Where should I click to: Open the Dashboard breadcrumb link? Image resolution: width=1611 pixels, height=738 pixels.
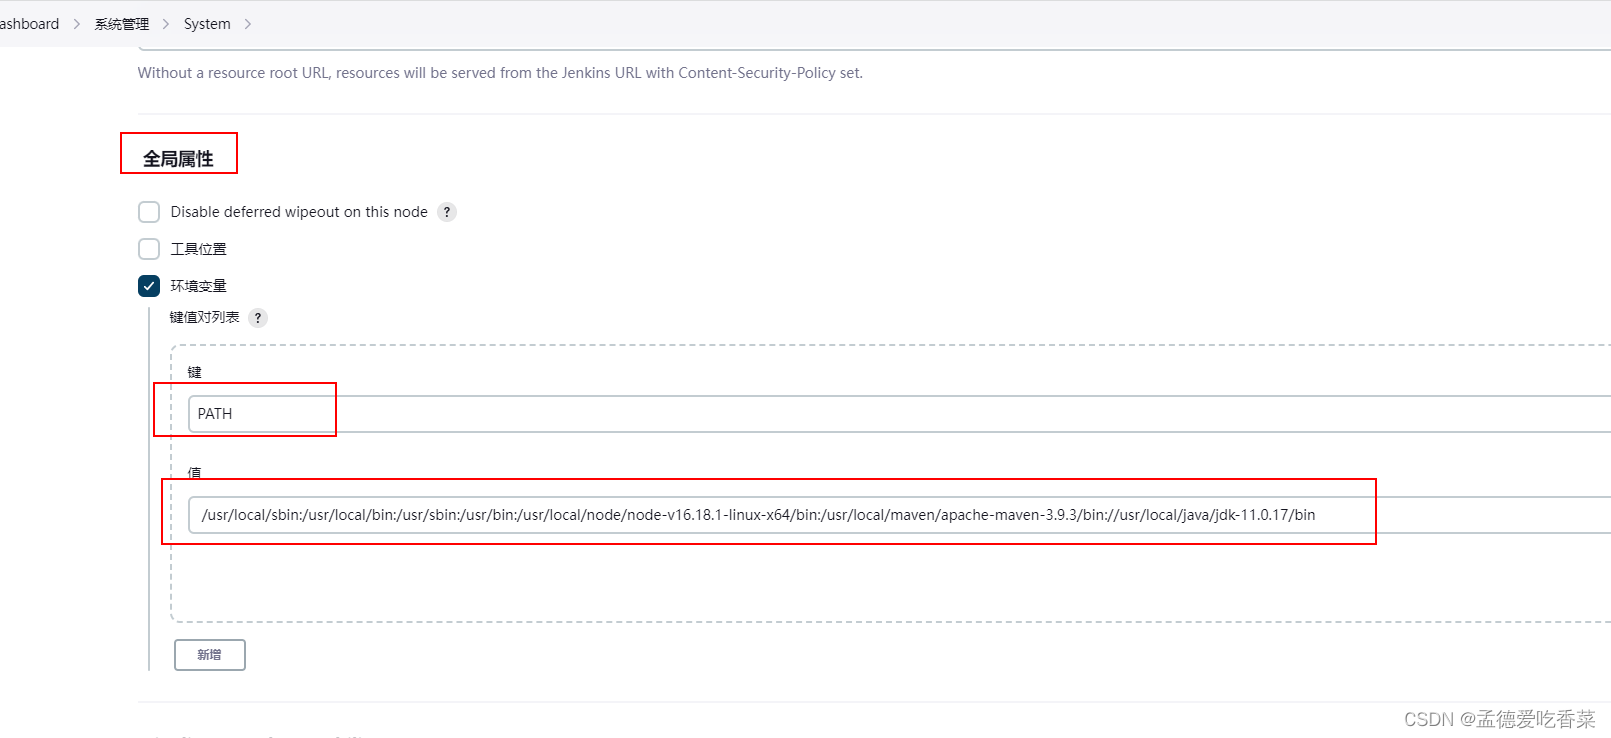click(29, 24)
